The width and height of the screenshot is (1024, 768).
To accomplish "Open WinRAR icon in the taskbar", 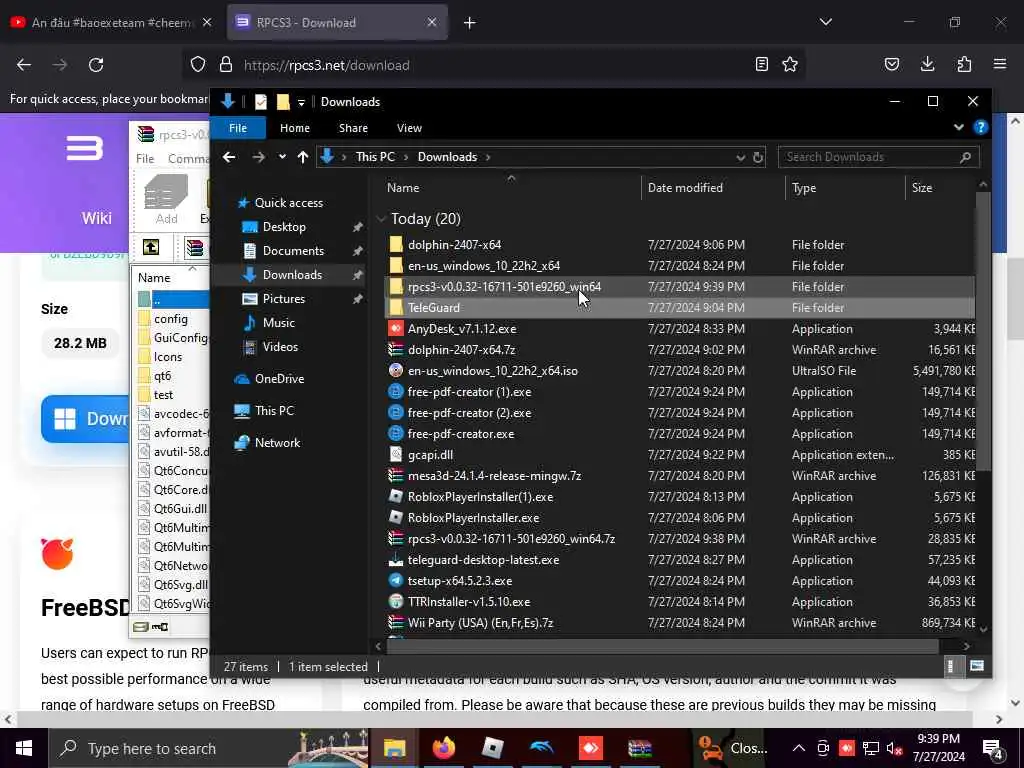I will pos(639,748).
